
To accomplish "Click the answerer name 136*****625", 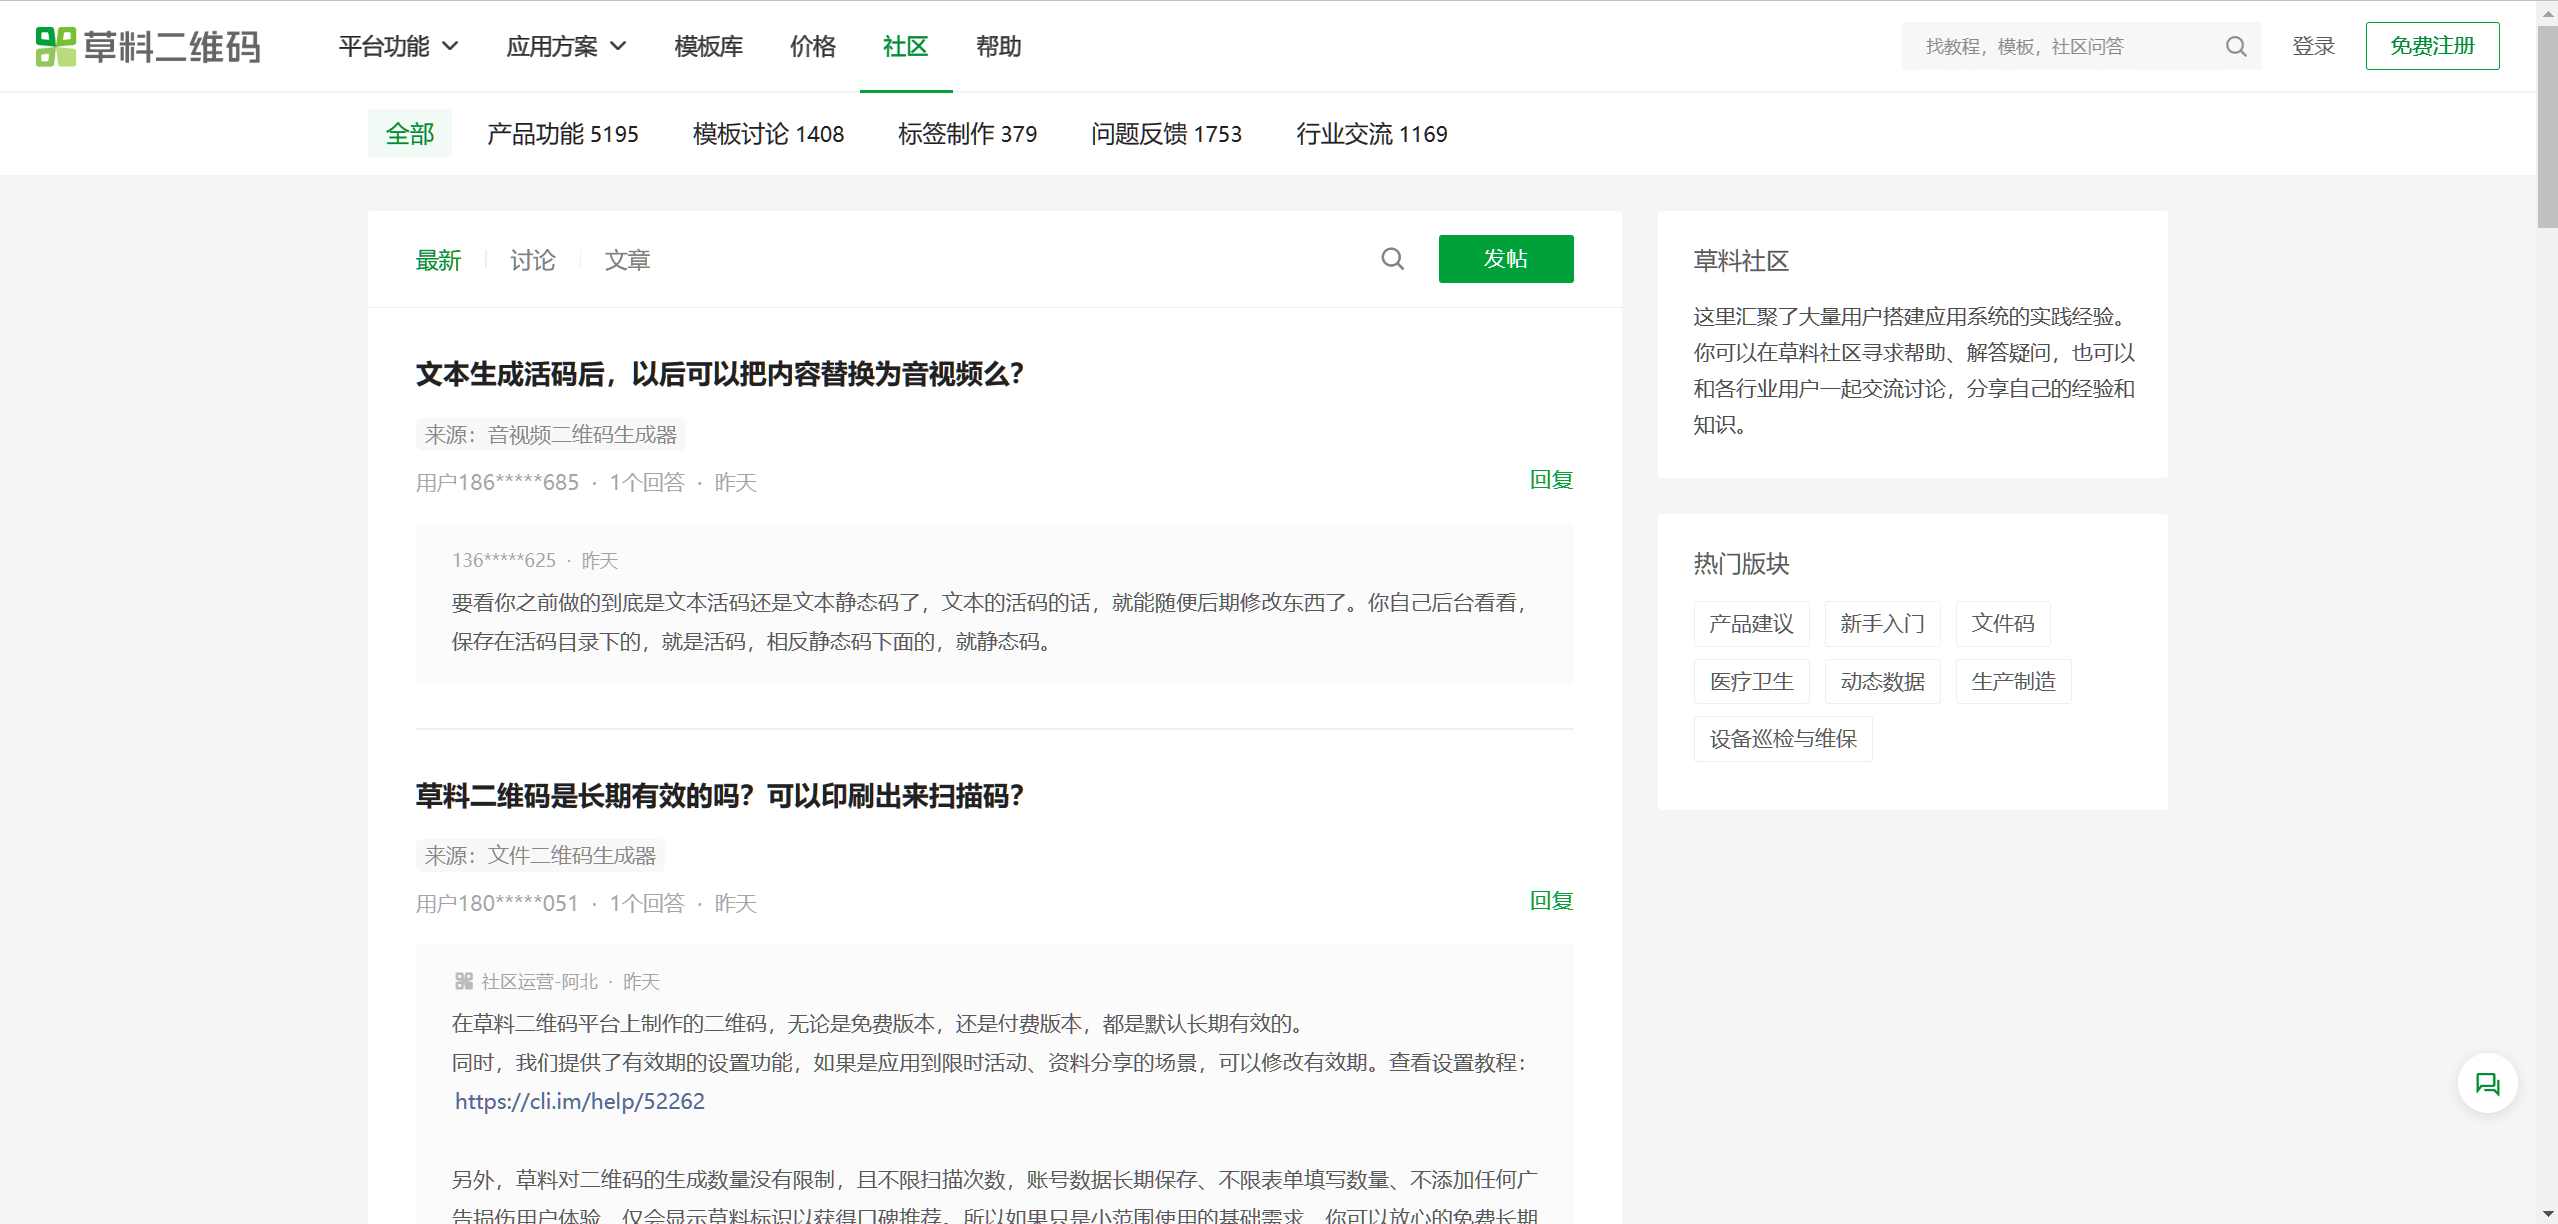I will pos(503,560).
